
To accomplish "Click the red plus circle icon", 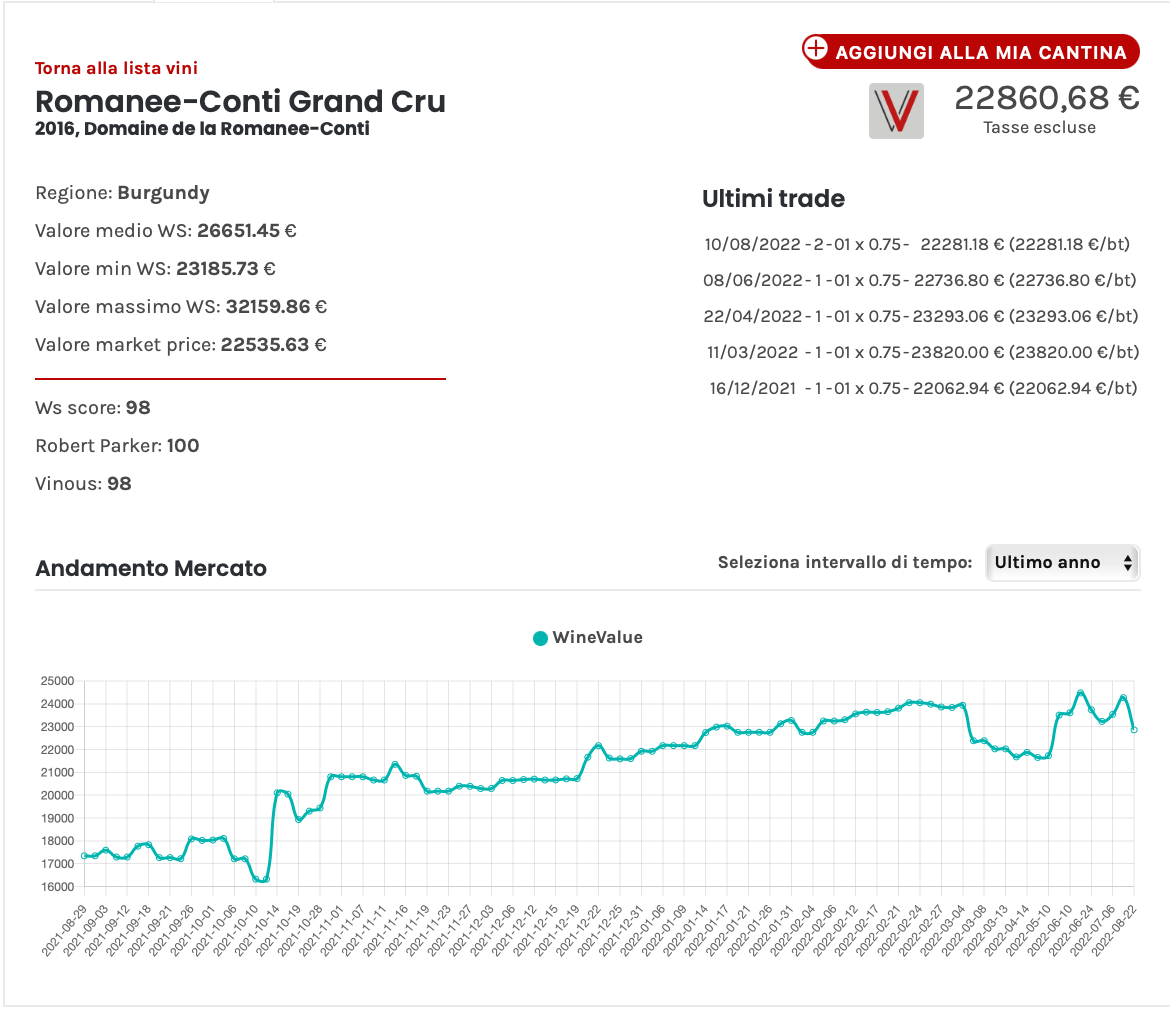I will tap(816, 49).
